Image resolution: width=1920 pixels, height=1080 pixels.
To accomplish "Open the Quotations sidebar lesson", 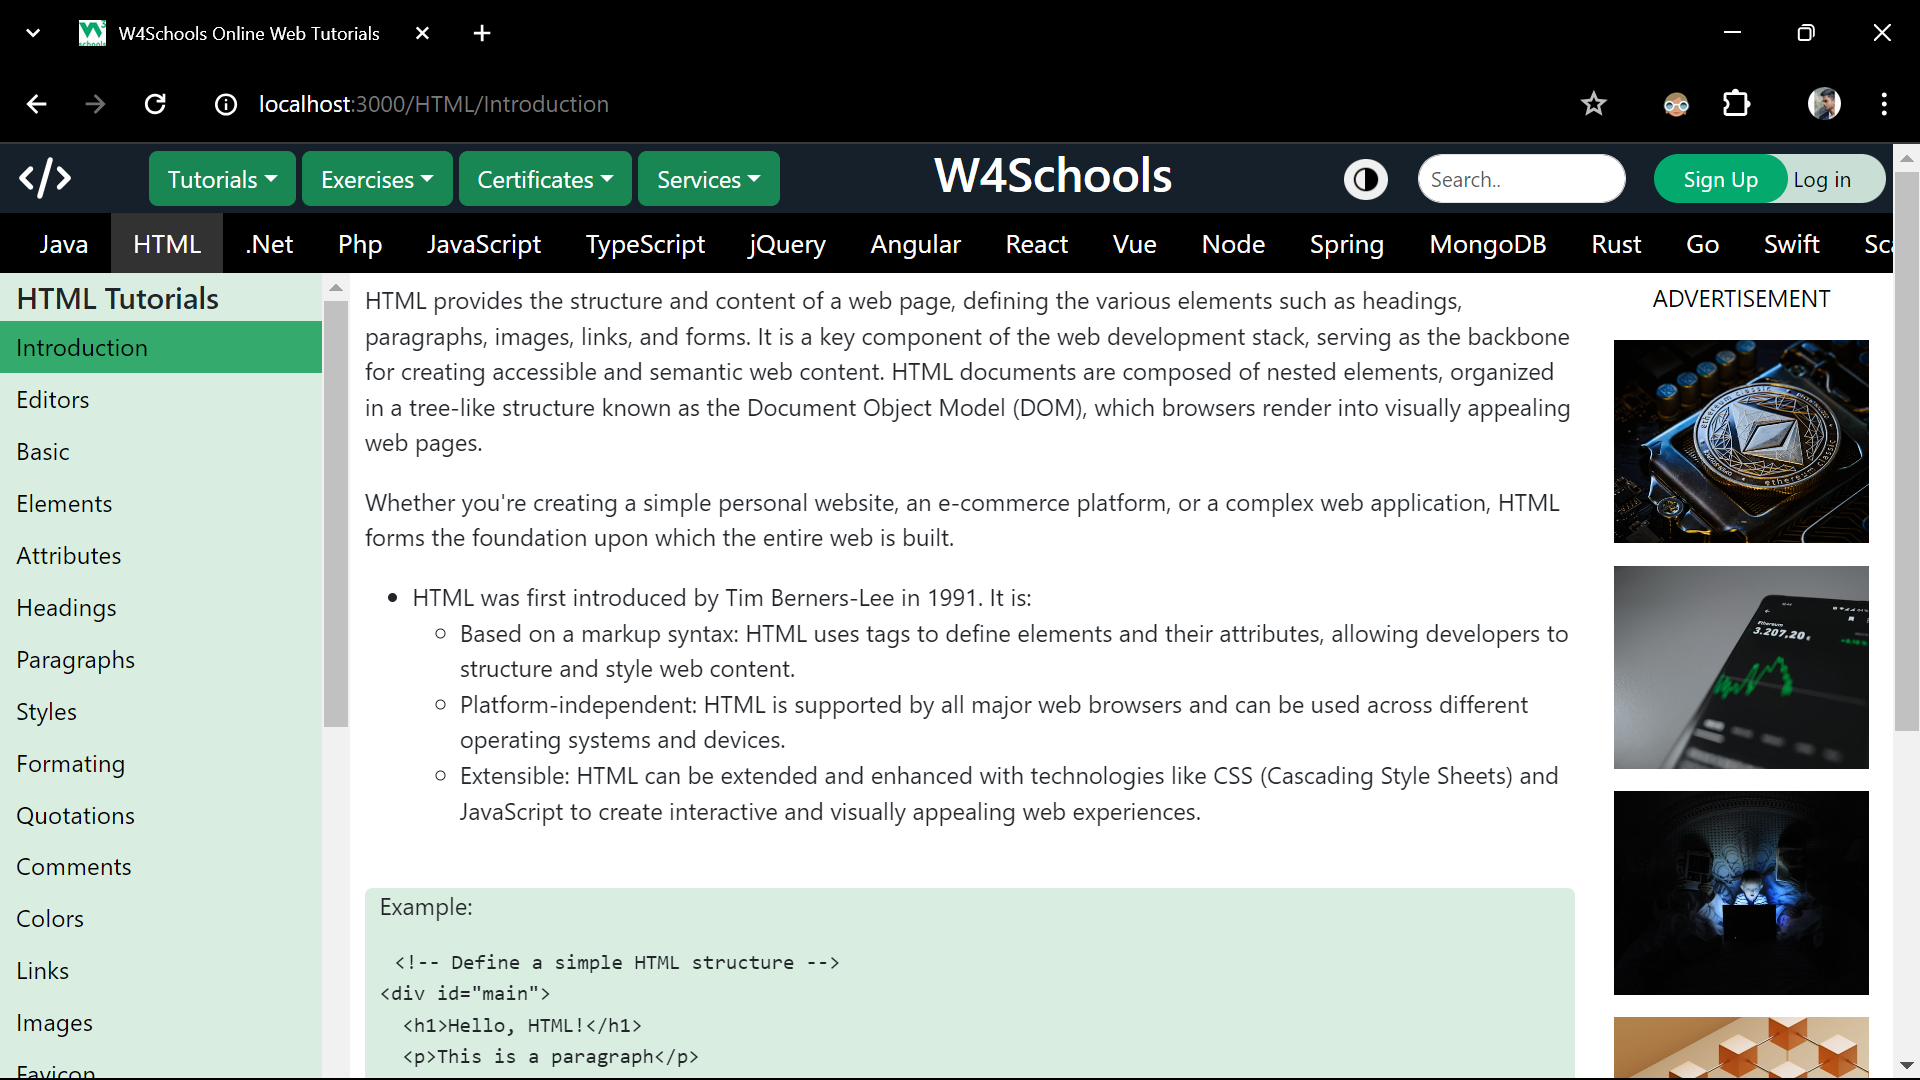I will click(x=161, y=815).
